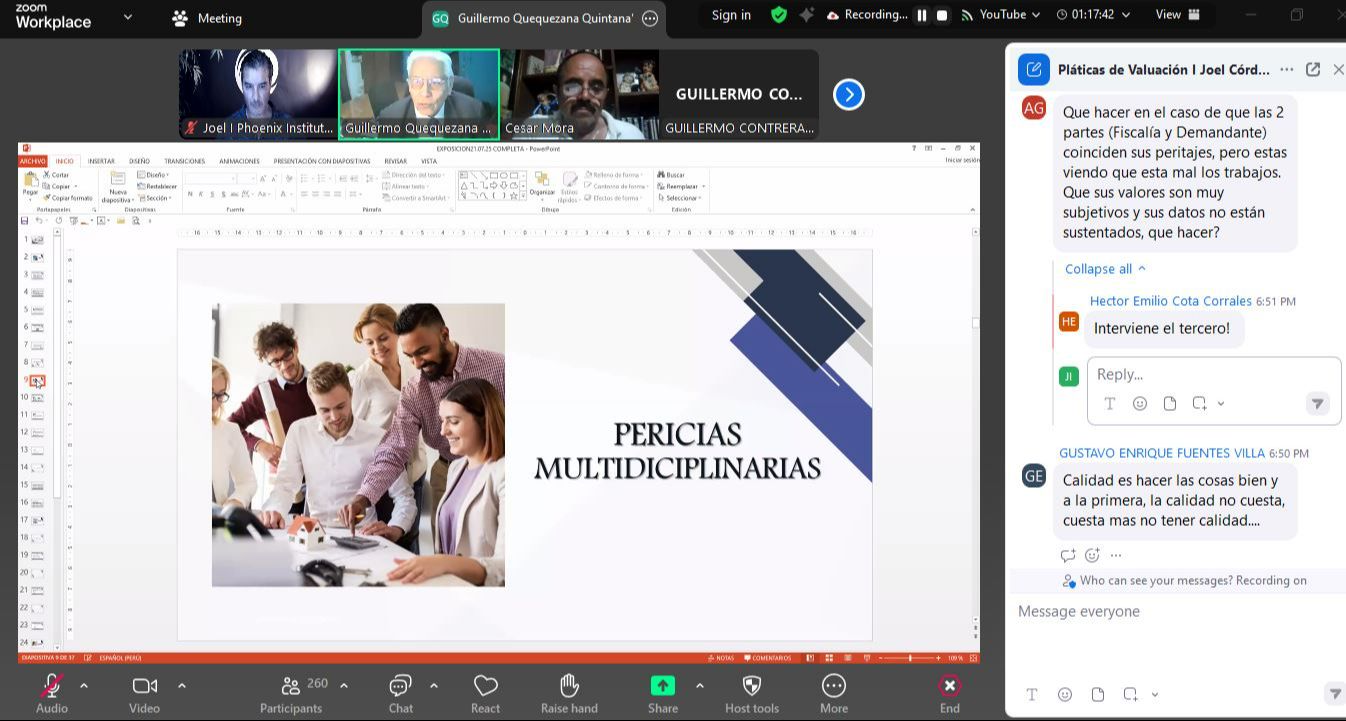The height and width of the screenshot is (721, 1346).
Task: Send message to everyone
Action: tap(1334, 694)
